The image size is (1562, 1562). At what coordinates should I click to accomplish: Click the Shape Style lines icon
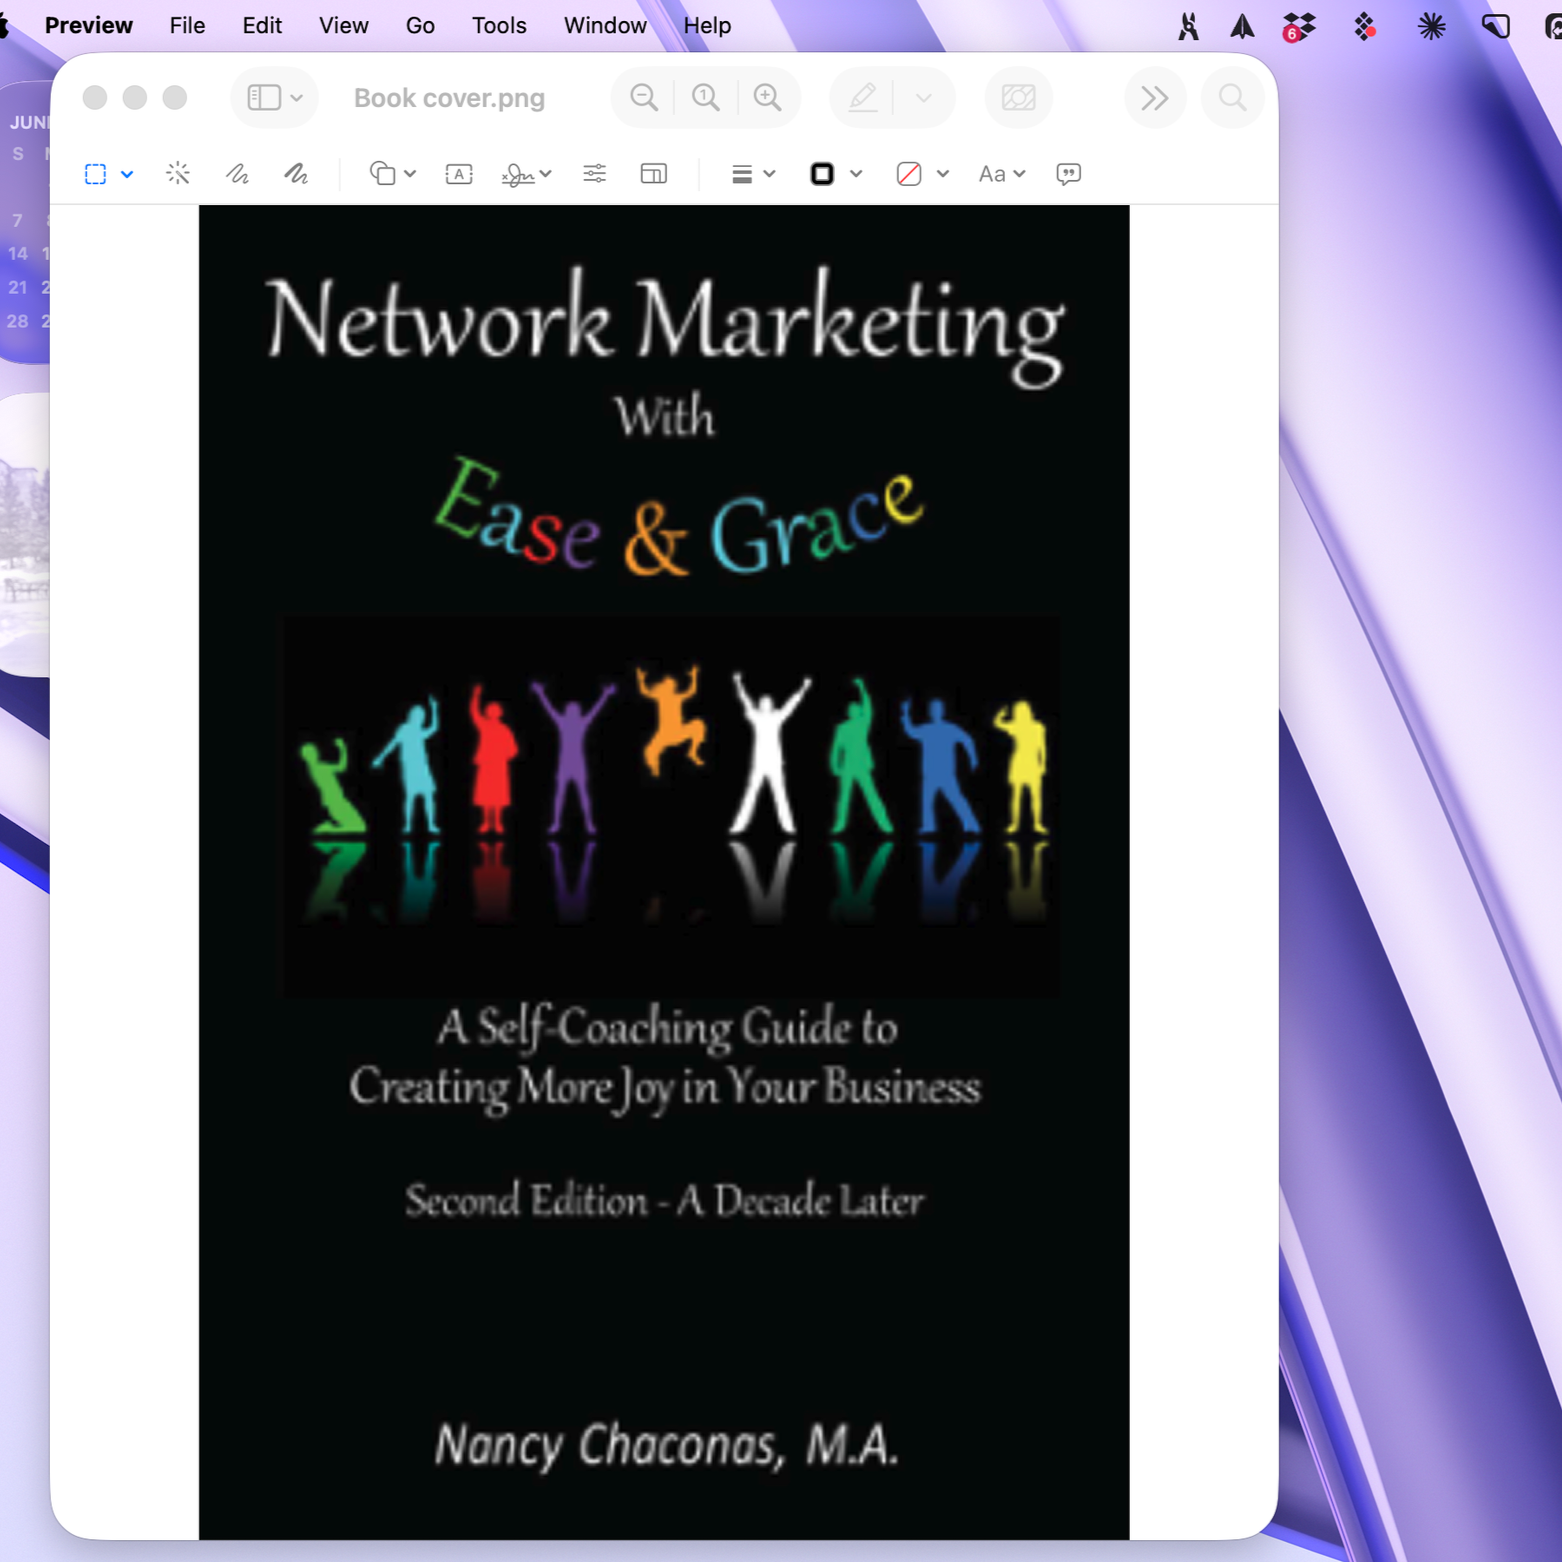pos(742,174)
